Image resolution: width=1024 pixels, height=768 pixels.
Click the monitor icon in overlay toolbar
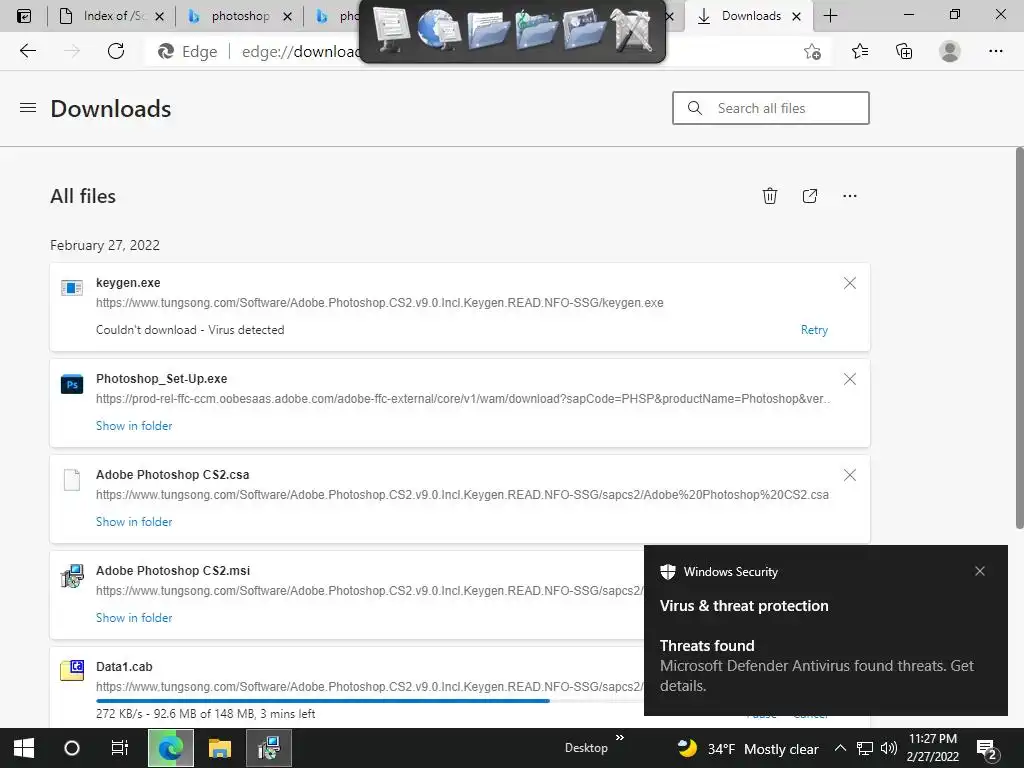click(x=391, y=30)
